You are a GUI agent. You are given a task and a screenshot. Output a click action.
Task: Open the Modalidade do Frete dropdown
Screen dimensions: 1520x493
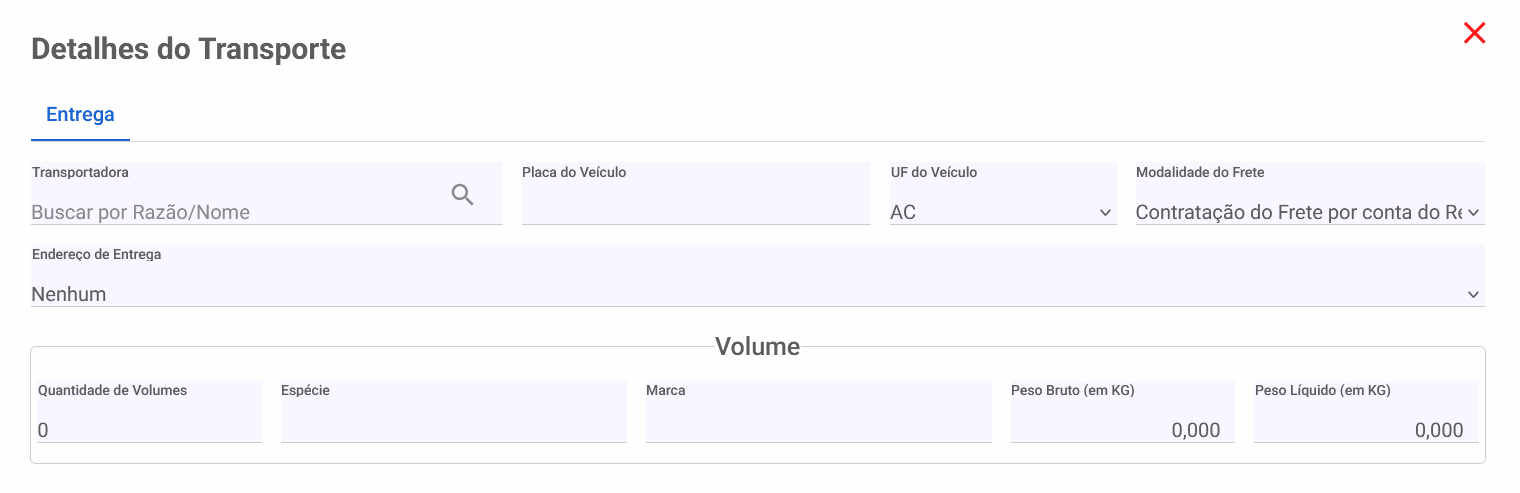click(x=1310, y=194)
